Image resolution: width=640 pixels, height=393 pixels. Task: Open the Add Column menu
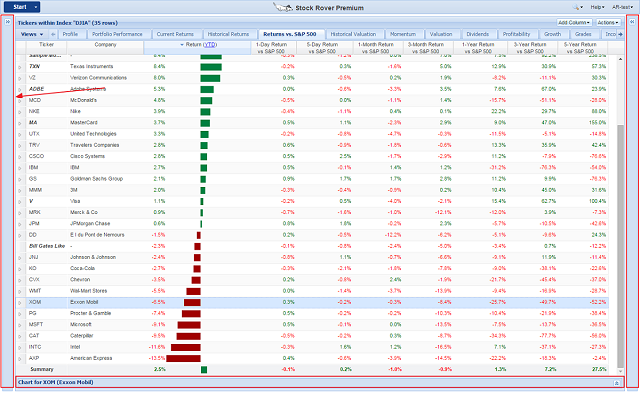click(574, 23)
